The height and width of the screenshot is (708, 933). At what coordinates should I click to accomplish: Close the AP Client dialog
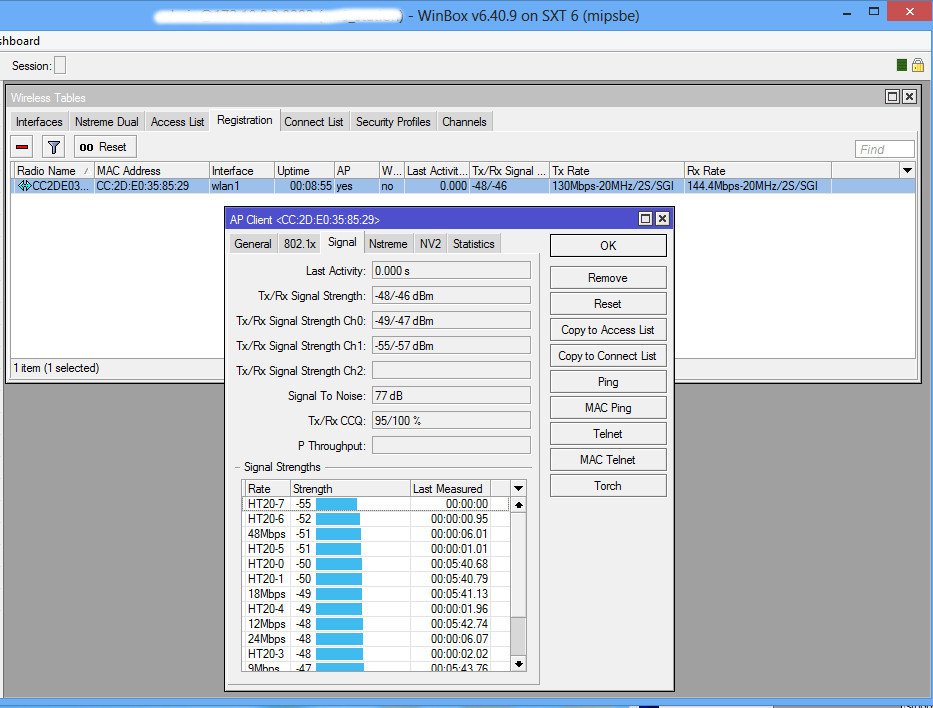pyautogui.click(x=662, y=218)
